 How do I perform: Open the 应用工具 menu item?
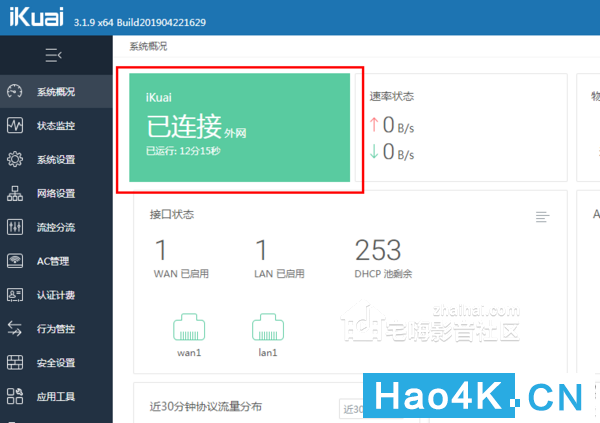click(56, 396)
